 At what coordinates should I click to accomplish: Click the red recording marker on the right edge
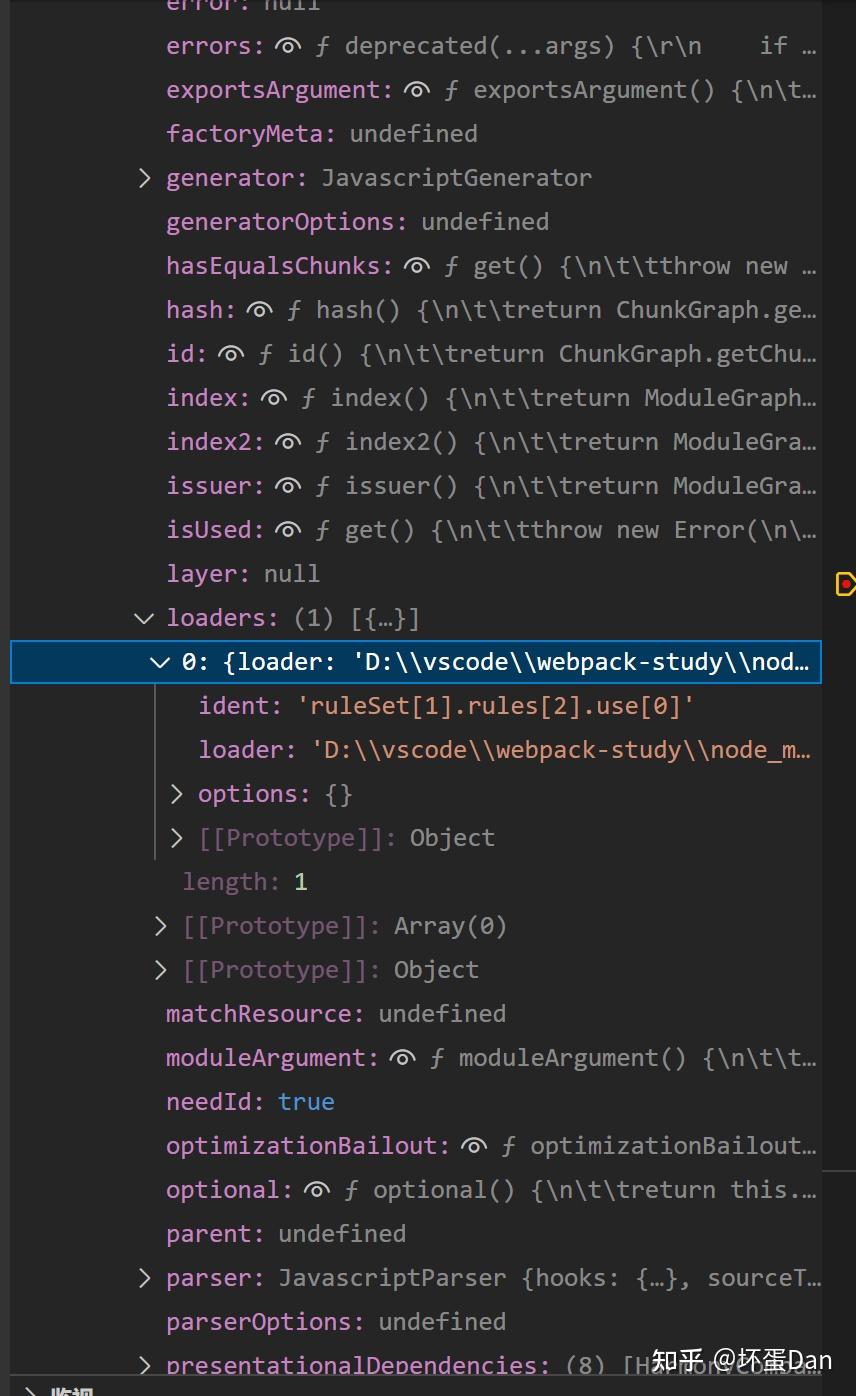click(x=846, y=584)
